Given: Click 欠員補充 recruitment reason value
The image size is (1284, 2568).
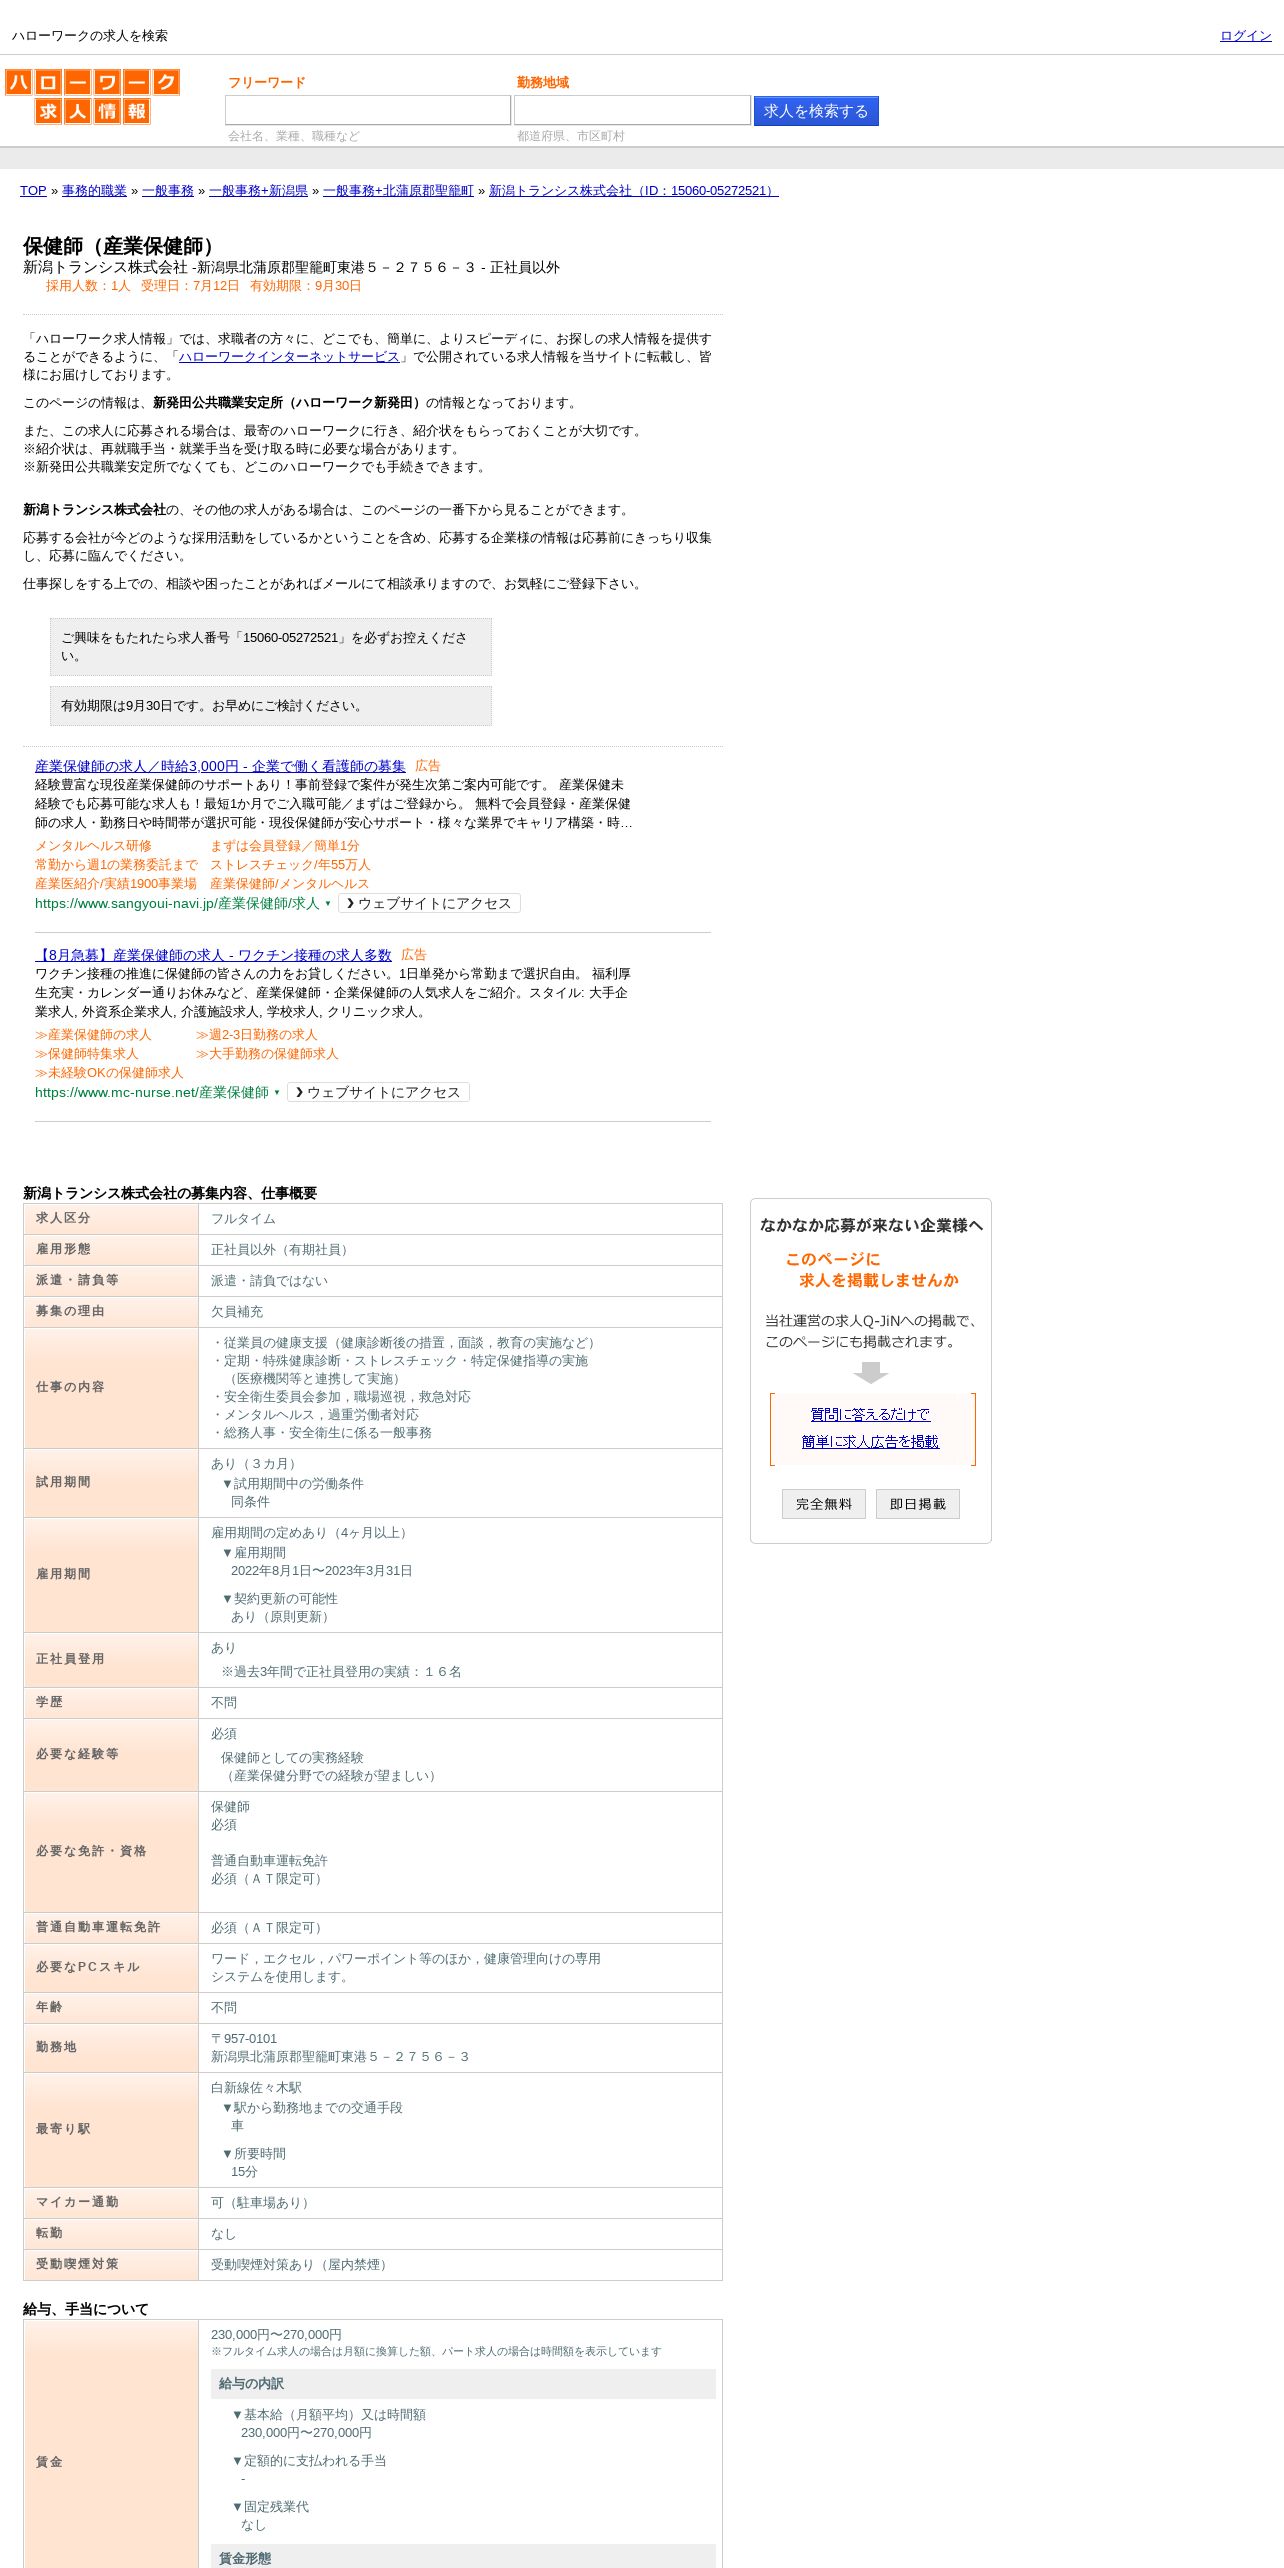Looking at the screenshot, I should 237,1312.
